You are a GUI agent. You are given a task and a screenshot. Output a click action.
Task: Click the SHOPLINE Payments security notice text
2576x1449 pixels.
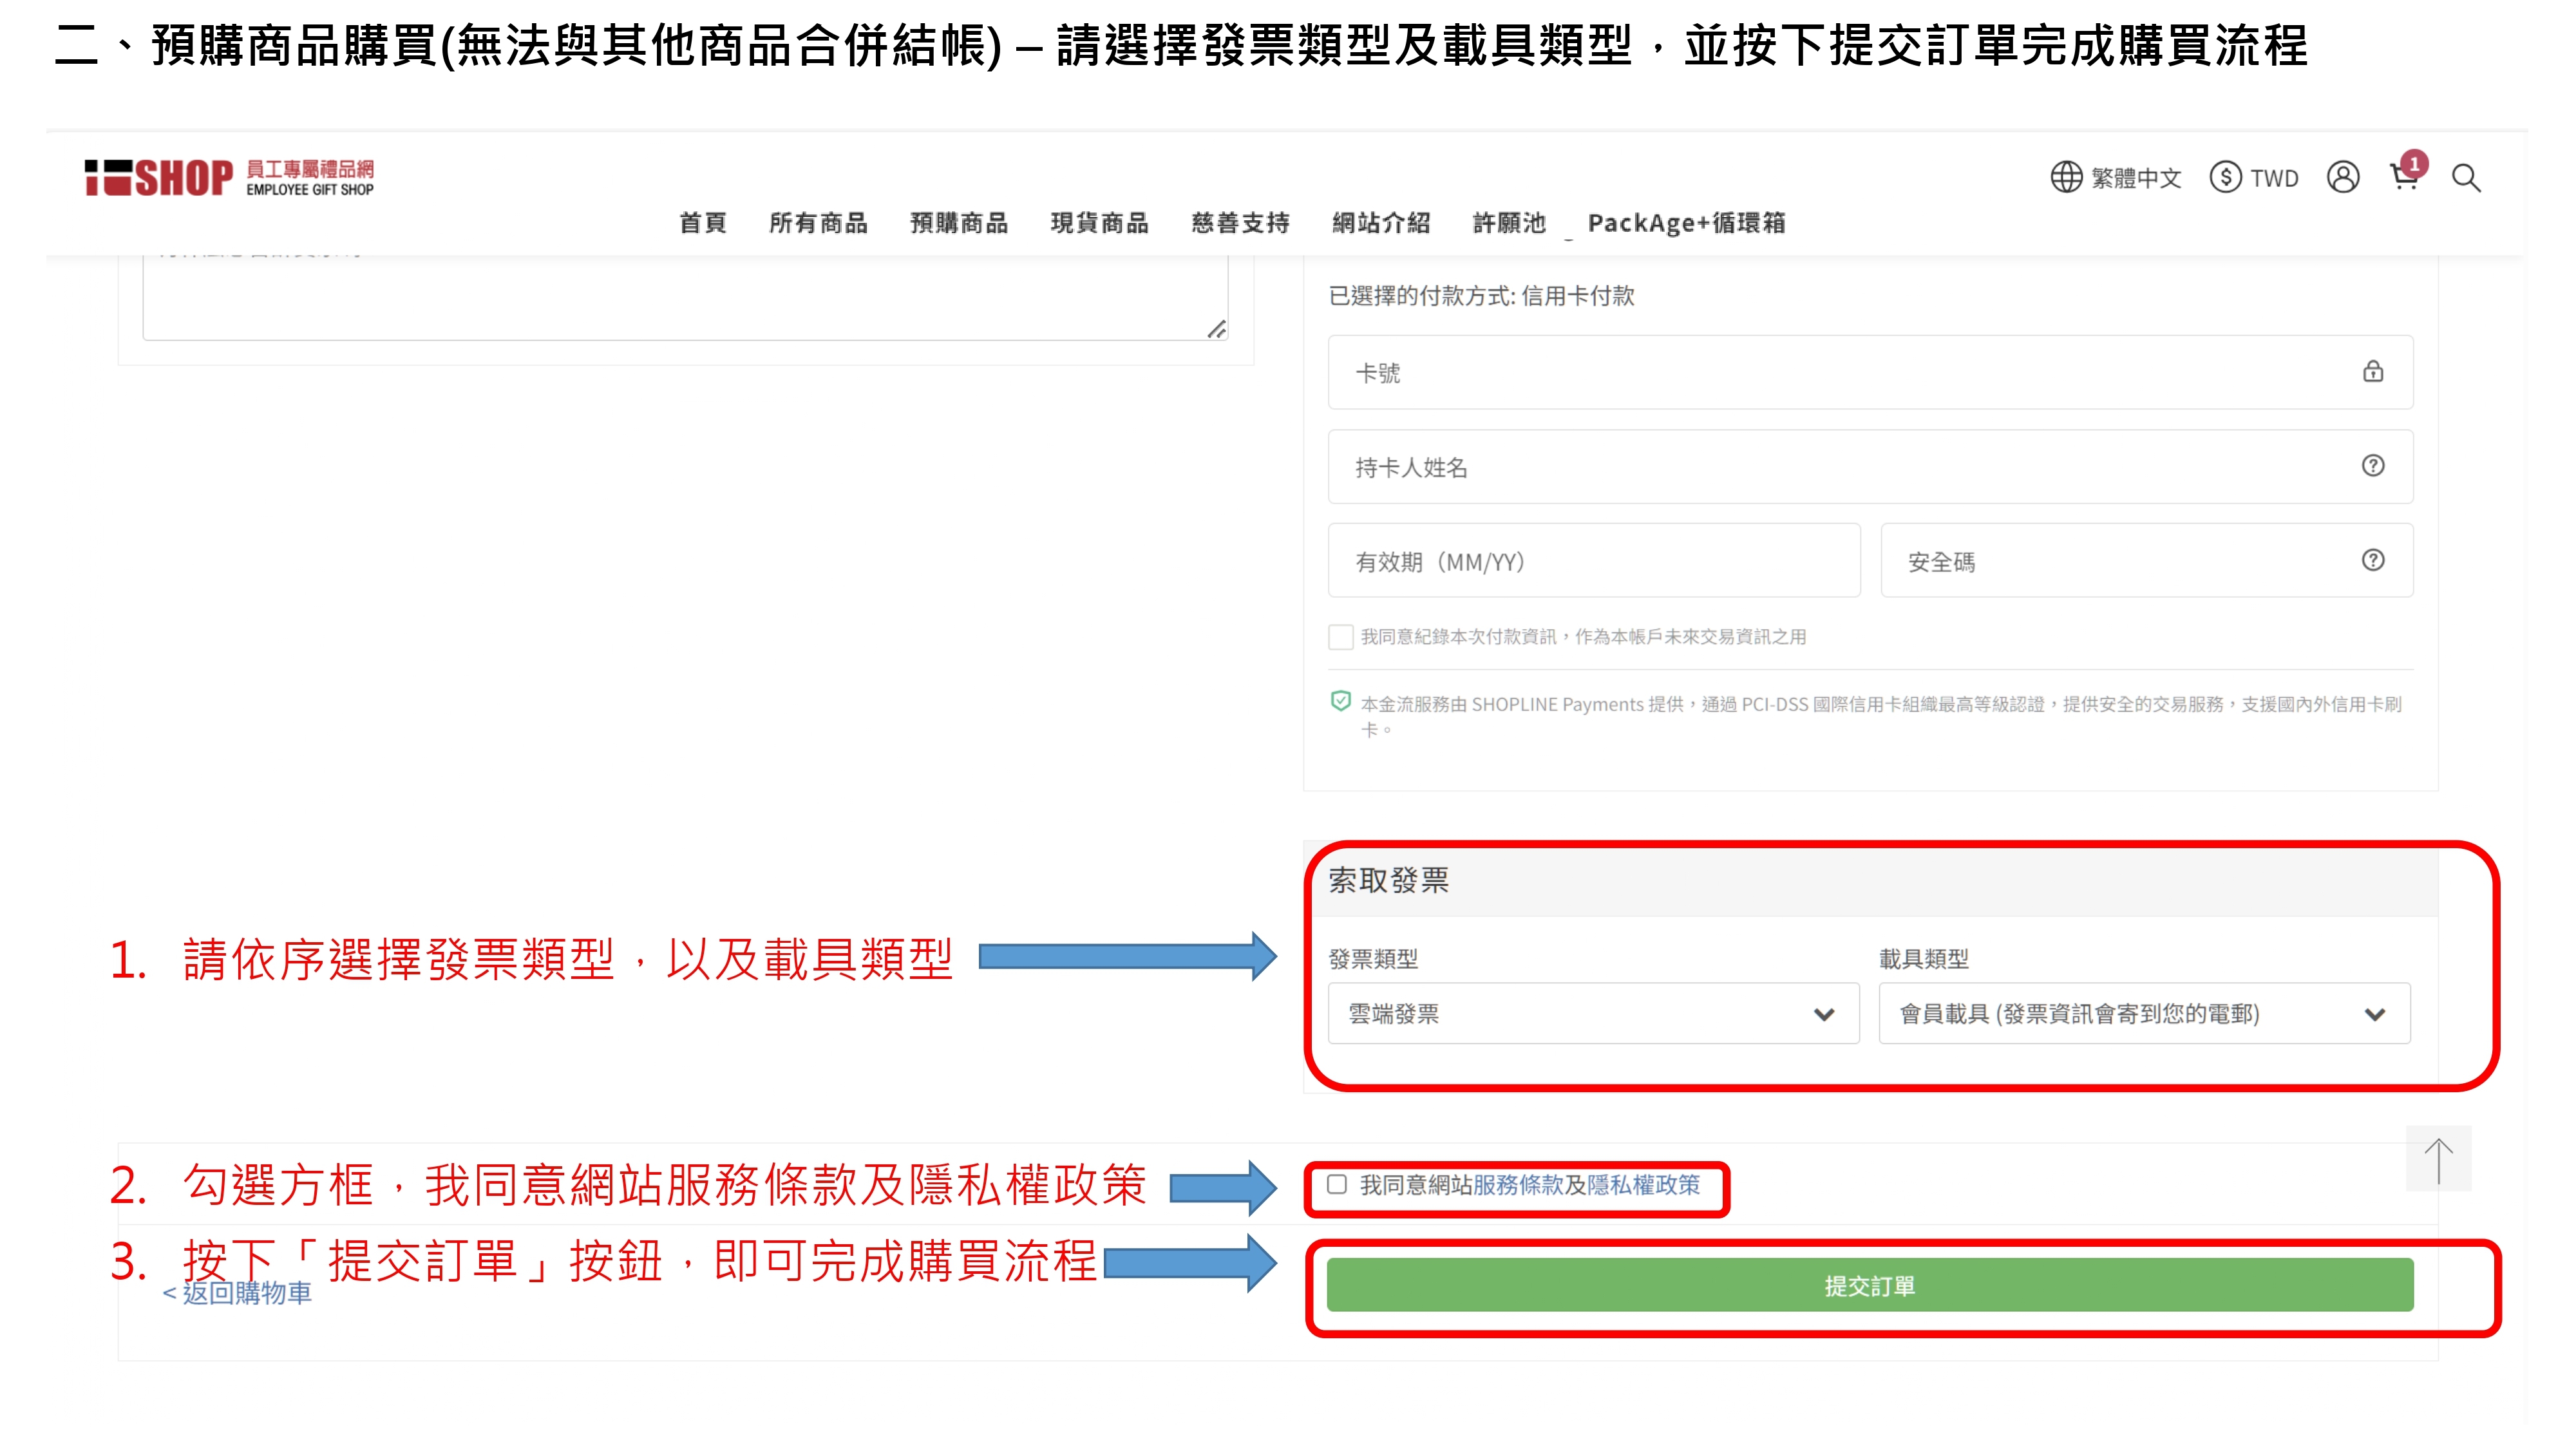tap(1881, 716)
